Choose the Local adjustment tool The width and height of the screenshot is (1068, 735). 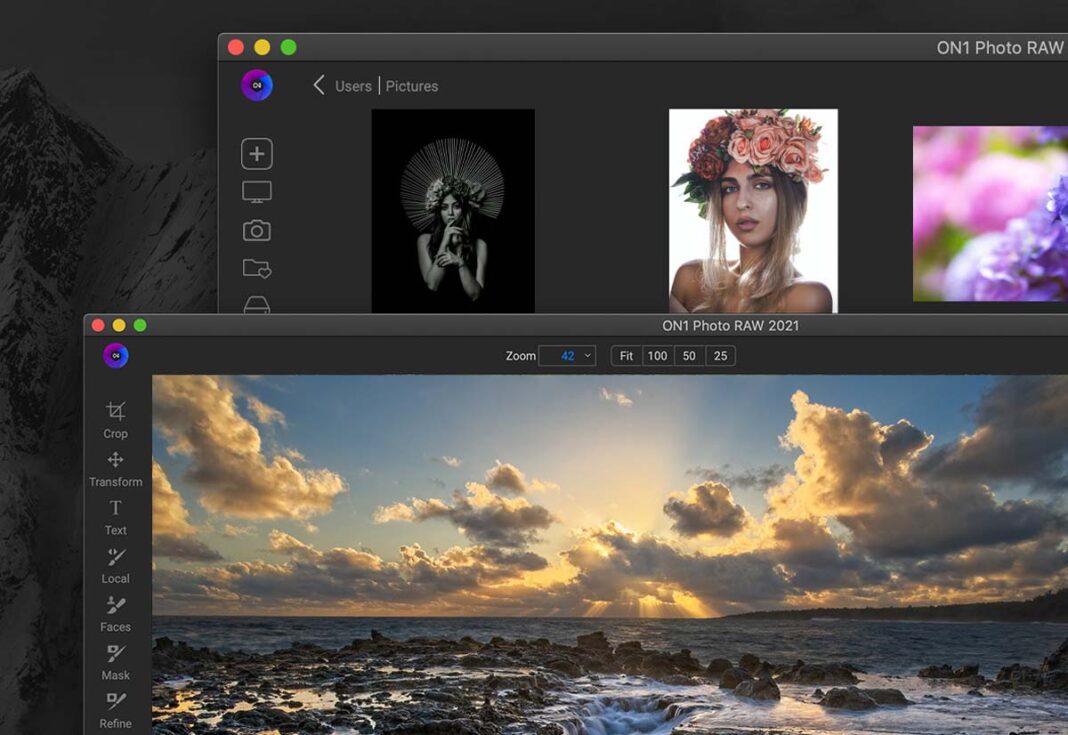115,557
